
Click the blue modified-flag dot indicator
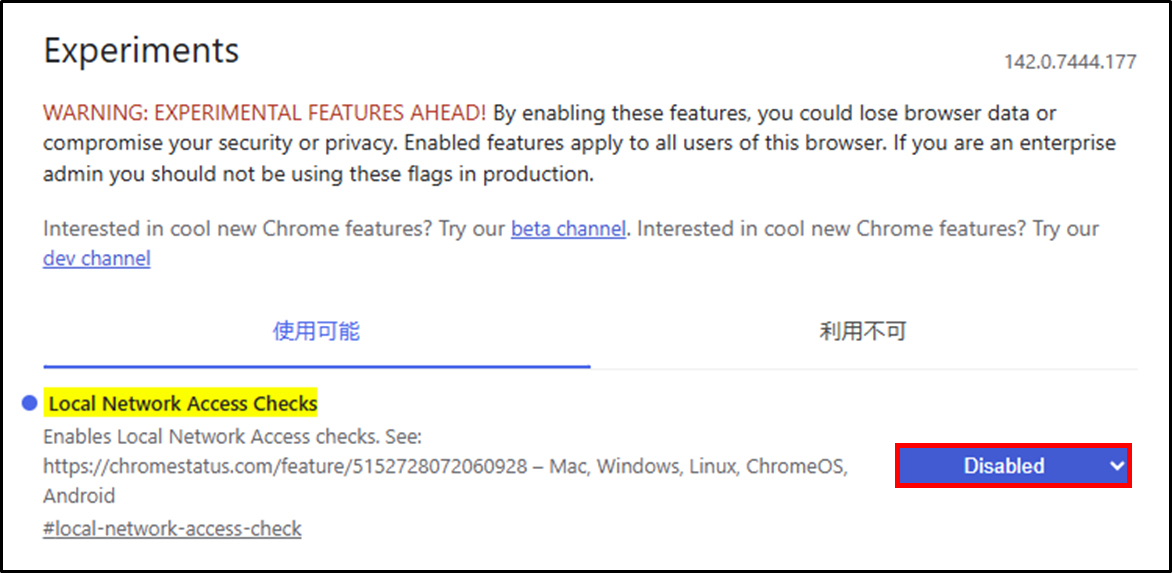30,403
